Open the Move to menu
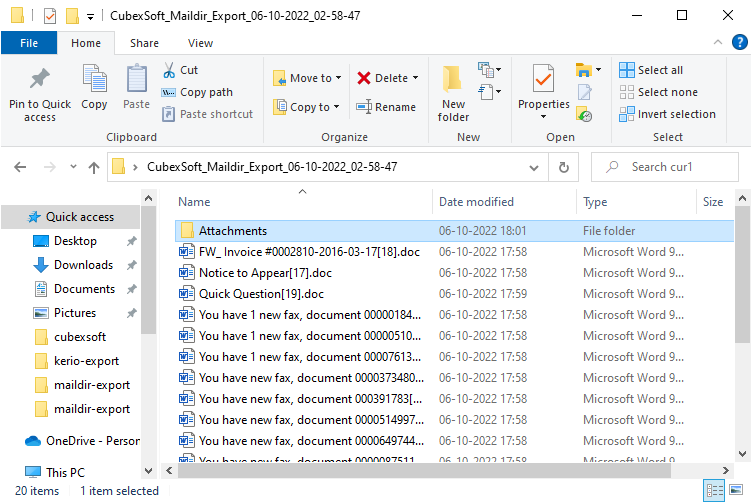752x503 pixels. point(307,78)
